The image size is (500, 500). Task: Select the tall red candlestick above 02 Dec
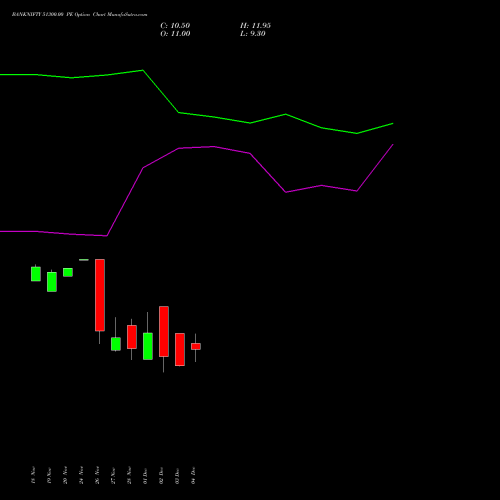(164, 331)
